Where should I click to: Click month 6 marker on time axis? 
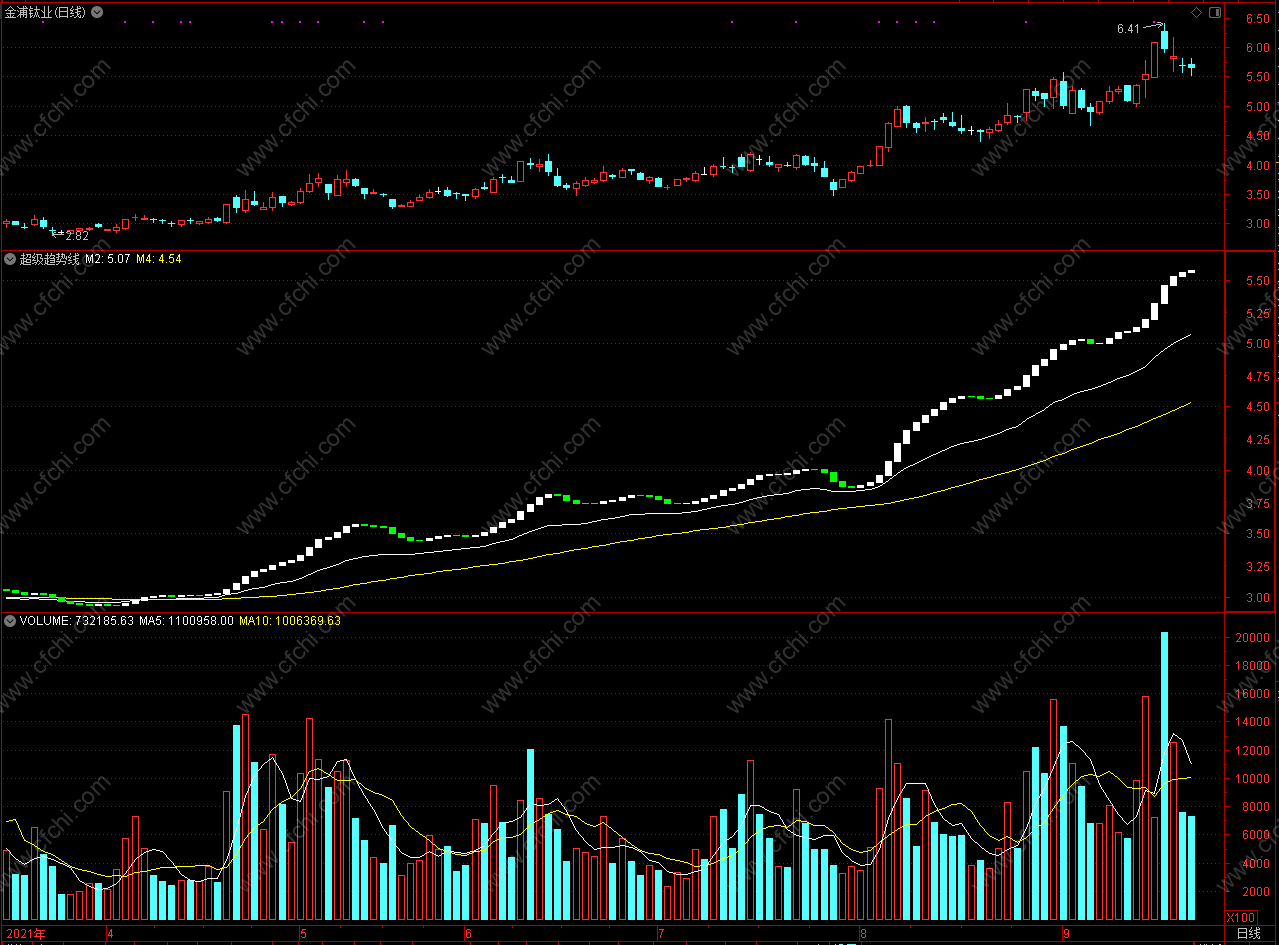(468, 934)
